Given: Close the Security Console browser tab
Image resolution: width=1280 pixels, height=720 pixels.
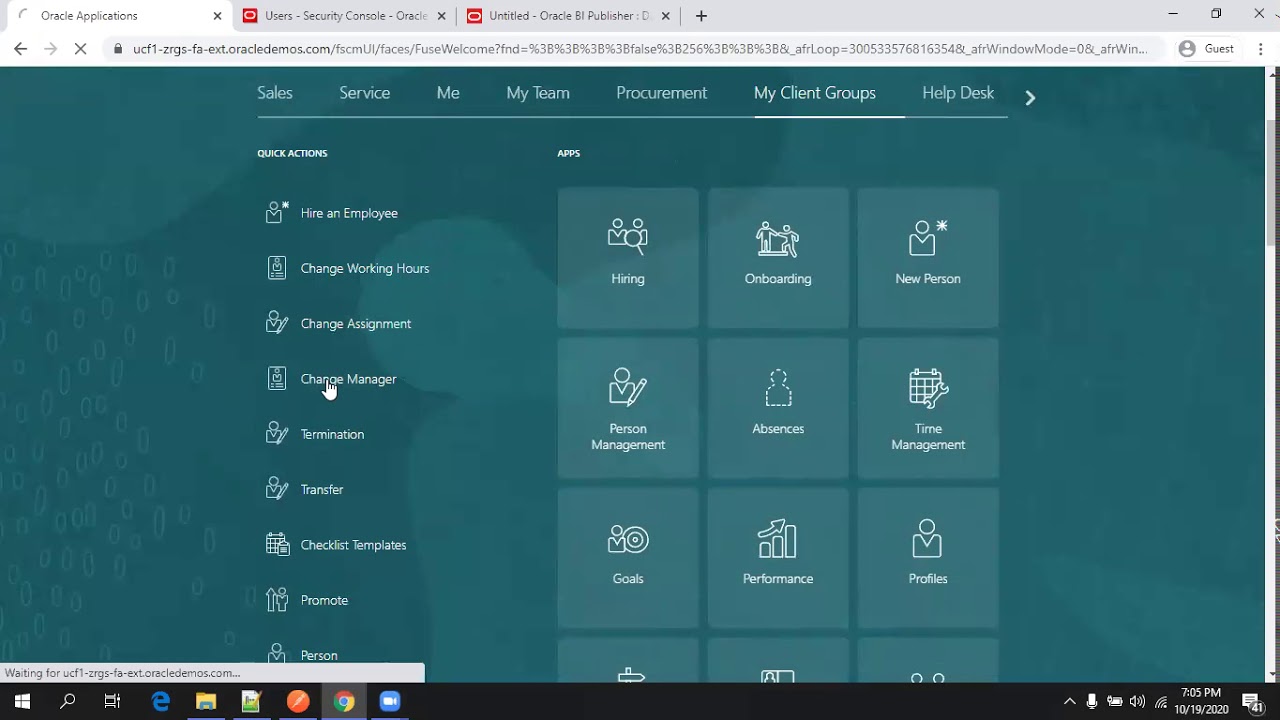Looking at the screenshot, I should (x=442, y=16).
